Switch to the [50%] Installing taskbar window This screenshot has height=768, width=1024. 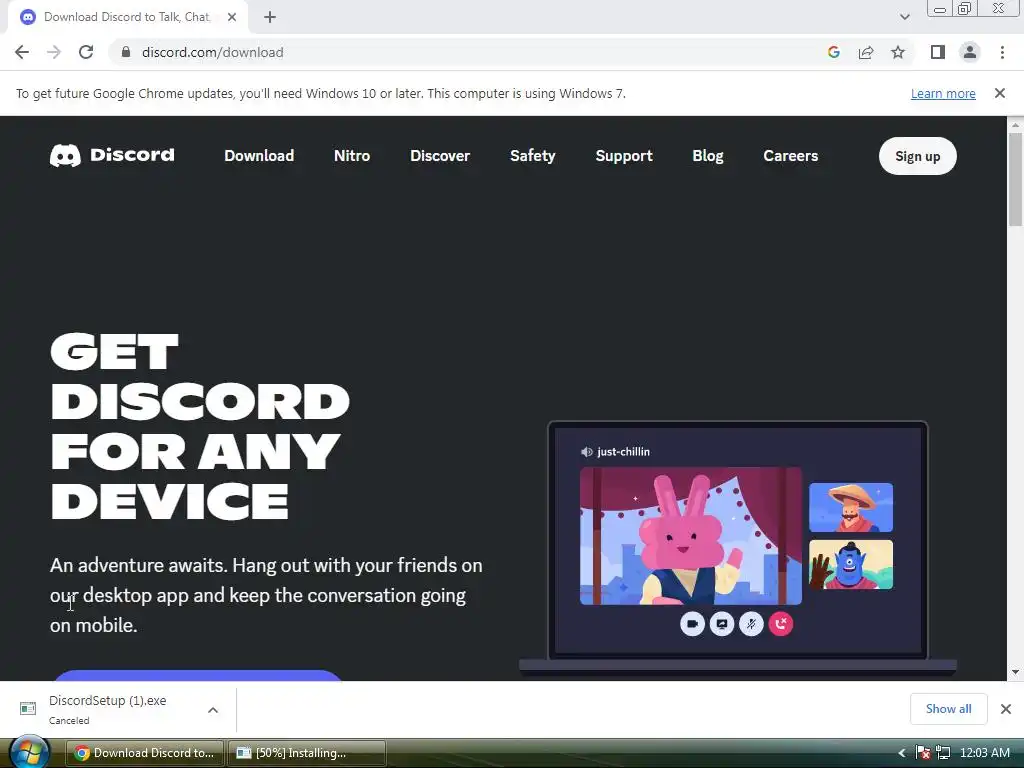pos(307,753)
